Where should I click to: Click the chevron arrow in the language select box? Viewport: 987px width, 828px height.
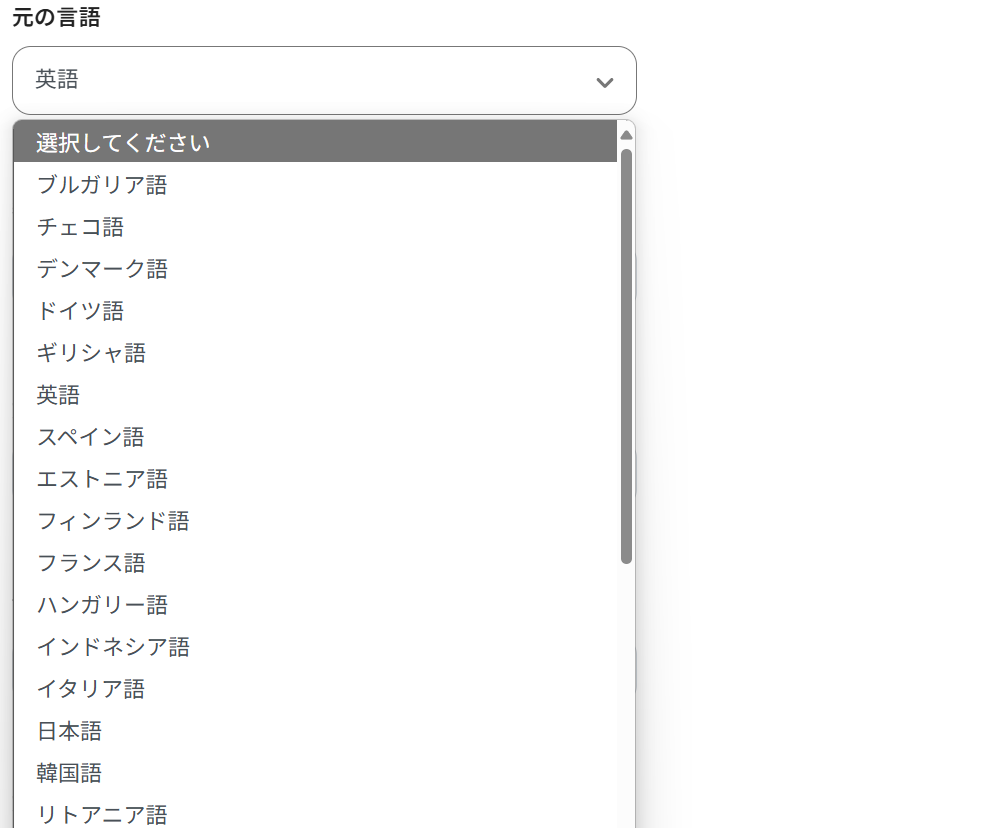click(605, 82)
